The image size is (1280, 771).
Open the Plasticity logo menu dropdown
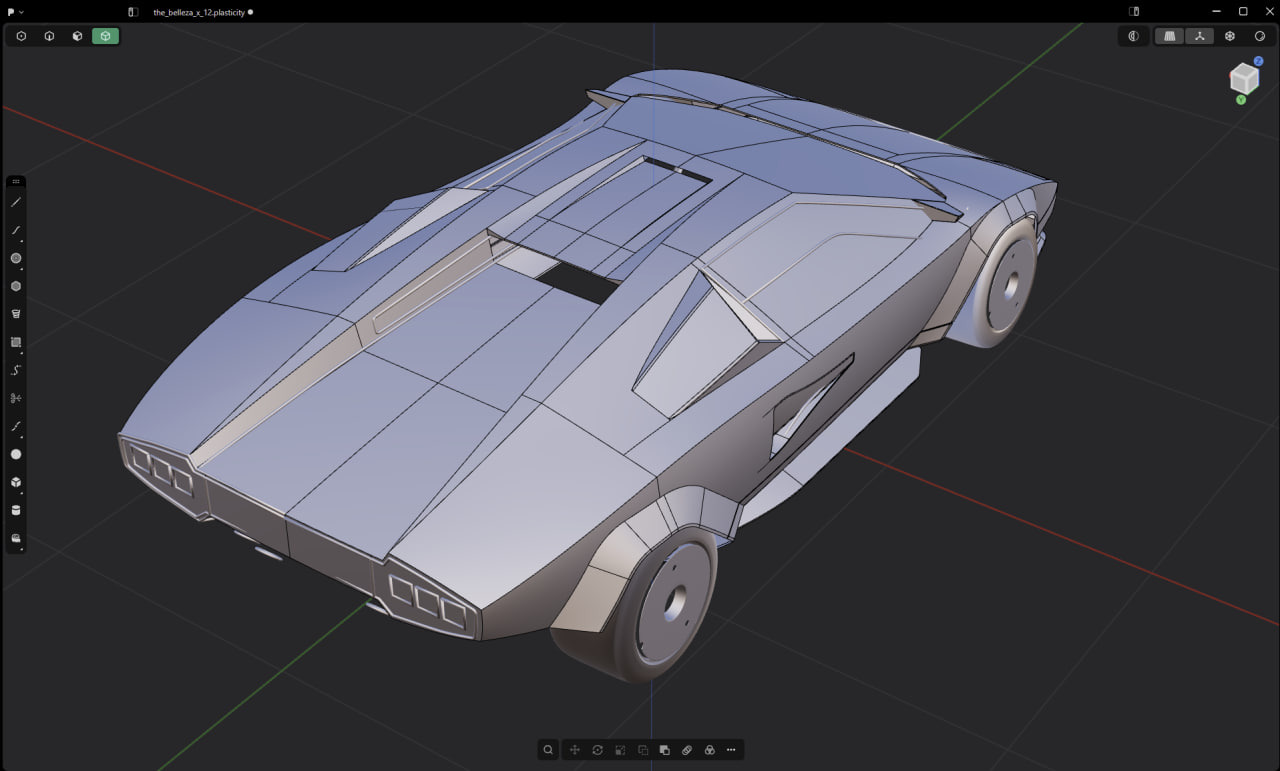[x=14, y=12]
